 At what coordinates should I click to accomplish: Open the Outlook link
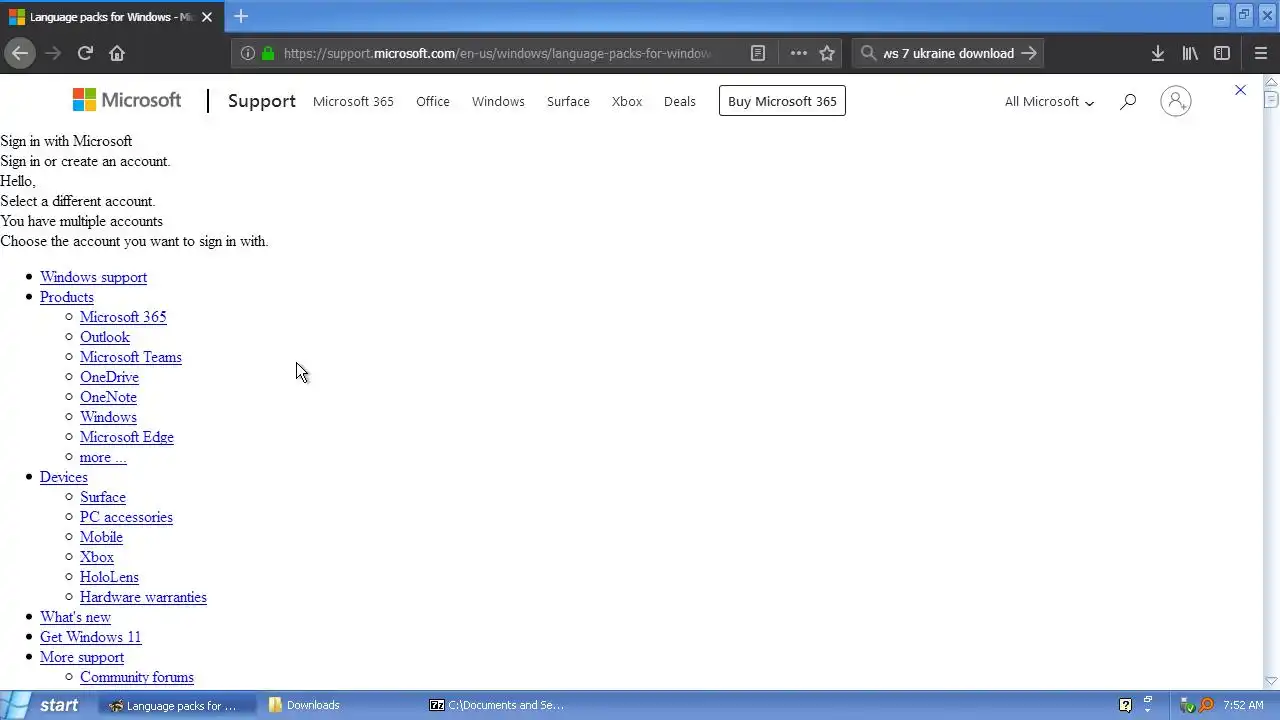(x=105, y=337)
